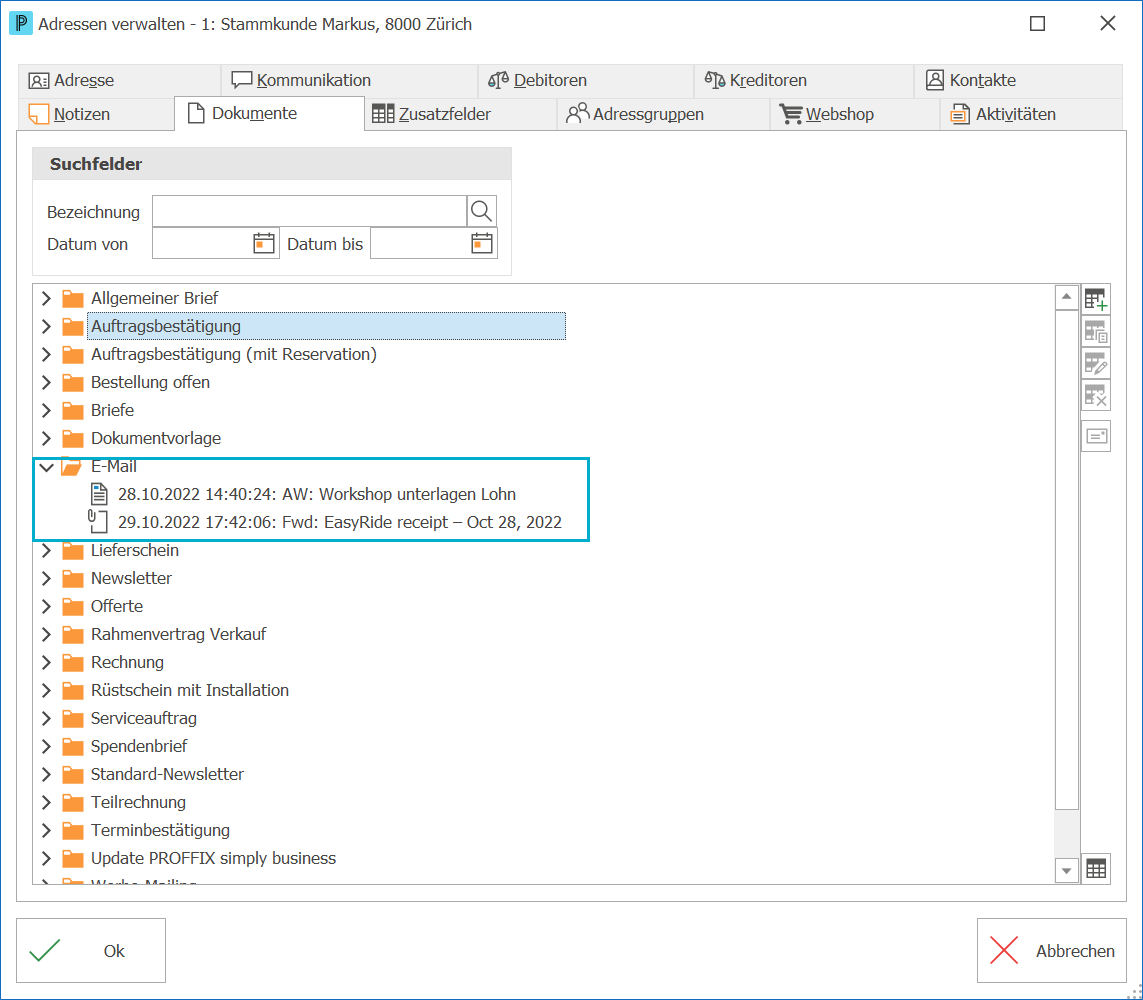Click the edit document pencil icon
This screenshot has width=1143, height=1000.
1095,363
